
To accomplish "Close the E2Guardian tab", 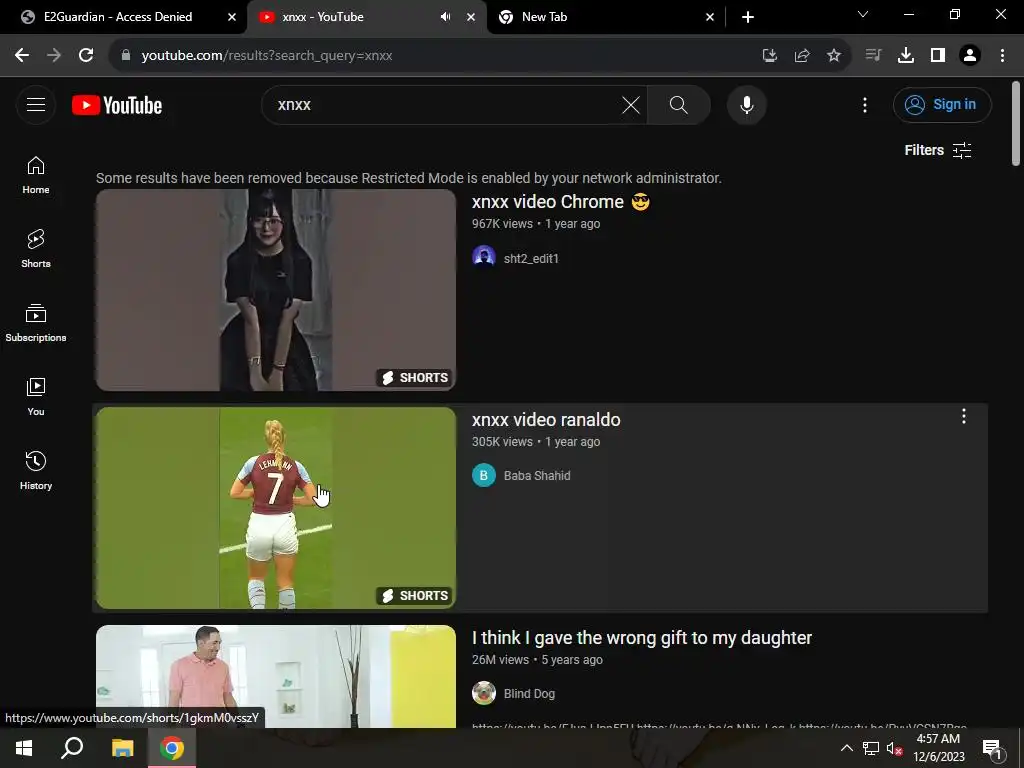I will tap(232, 17).
